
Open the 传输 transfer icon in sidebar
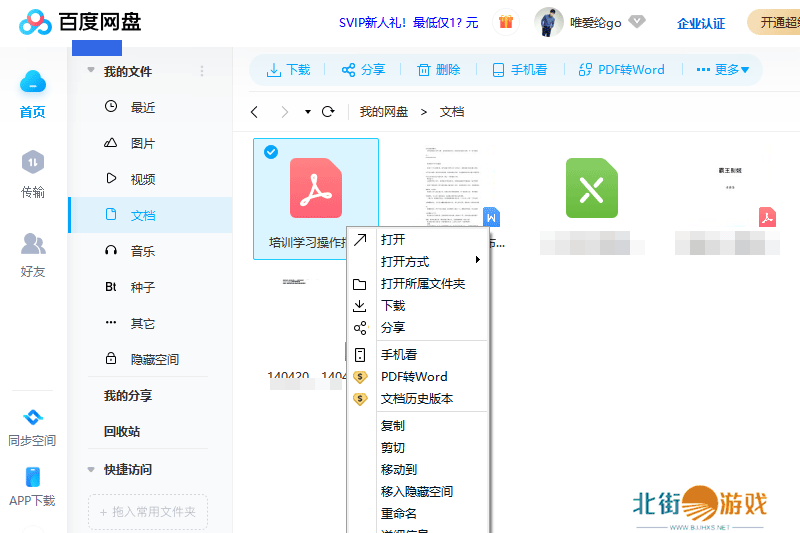click(x=33, y=163)
